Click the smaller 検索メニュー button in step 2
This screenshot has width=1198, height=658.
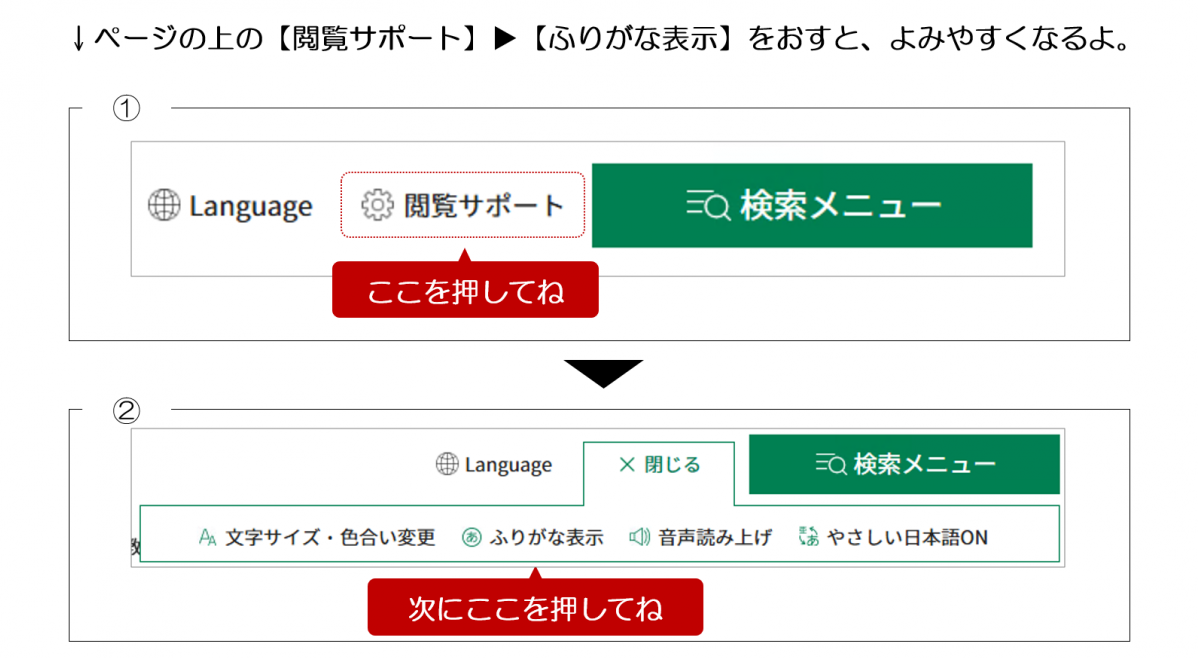(905, 464)
